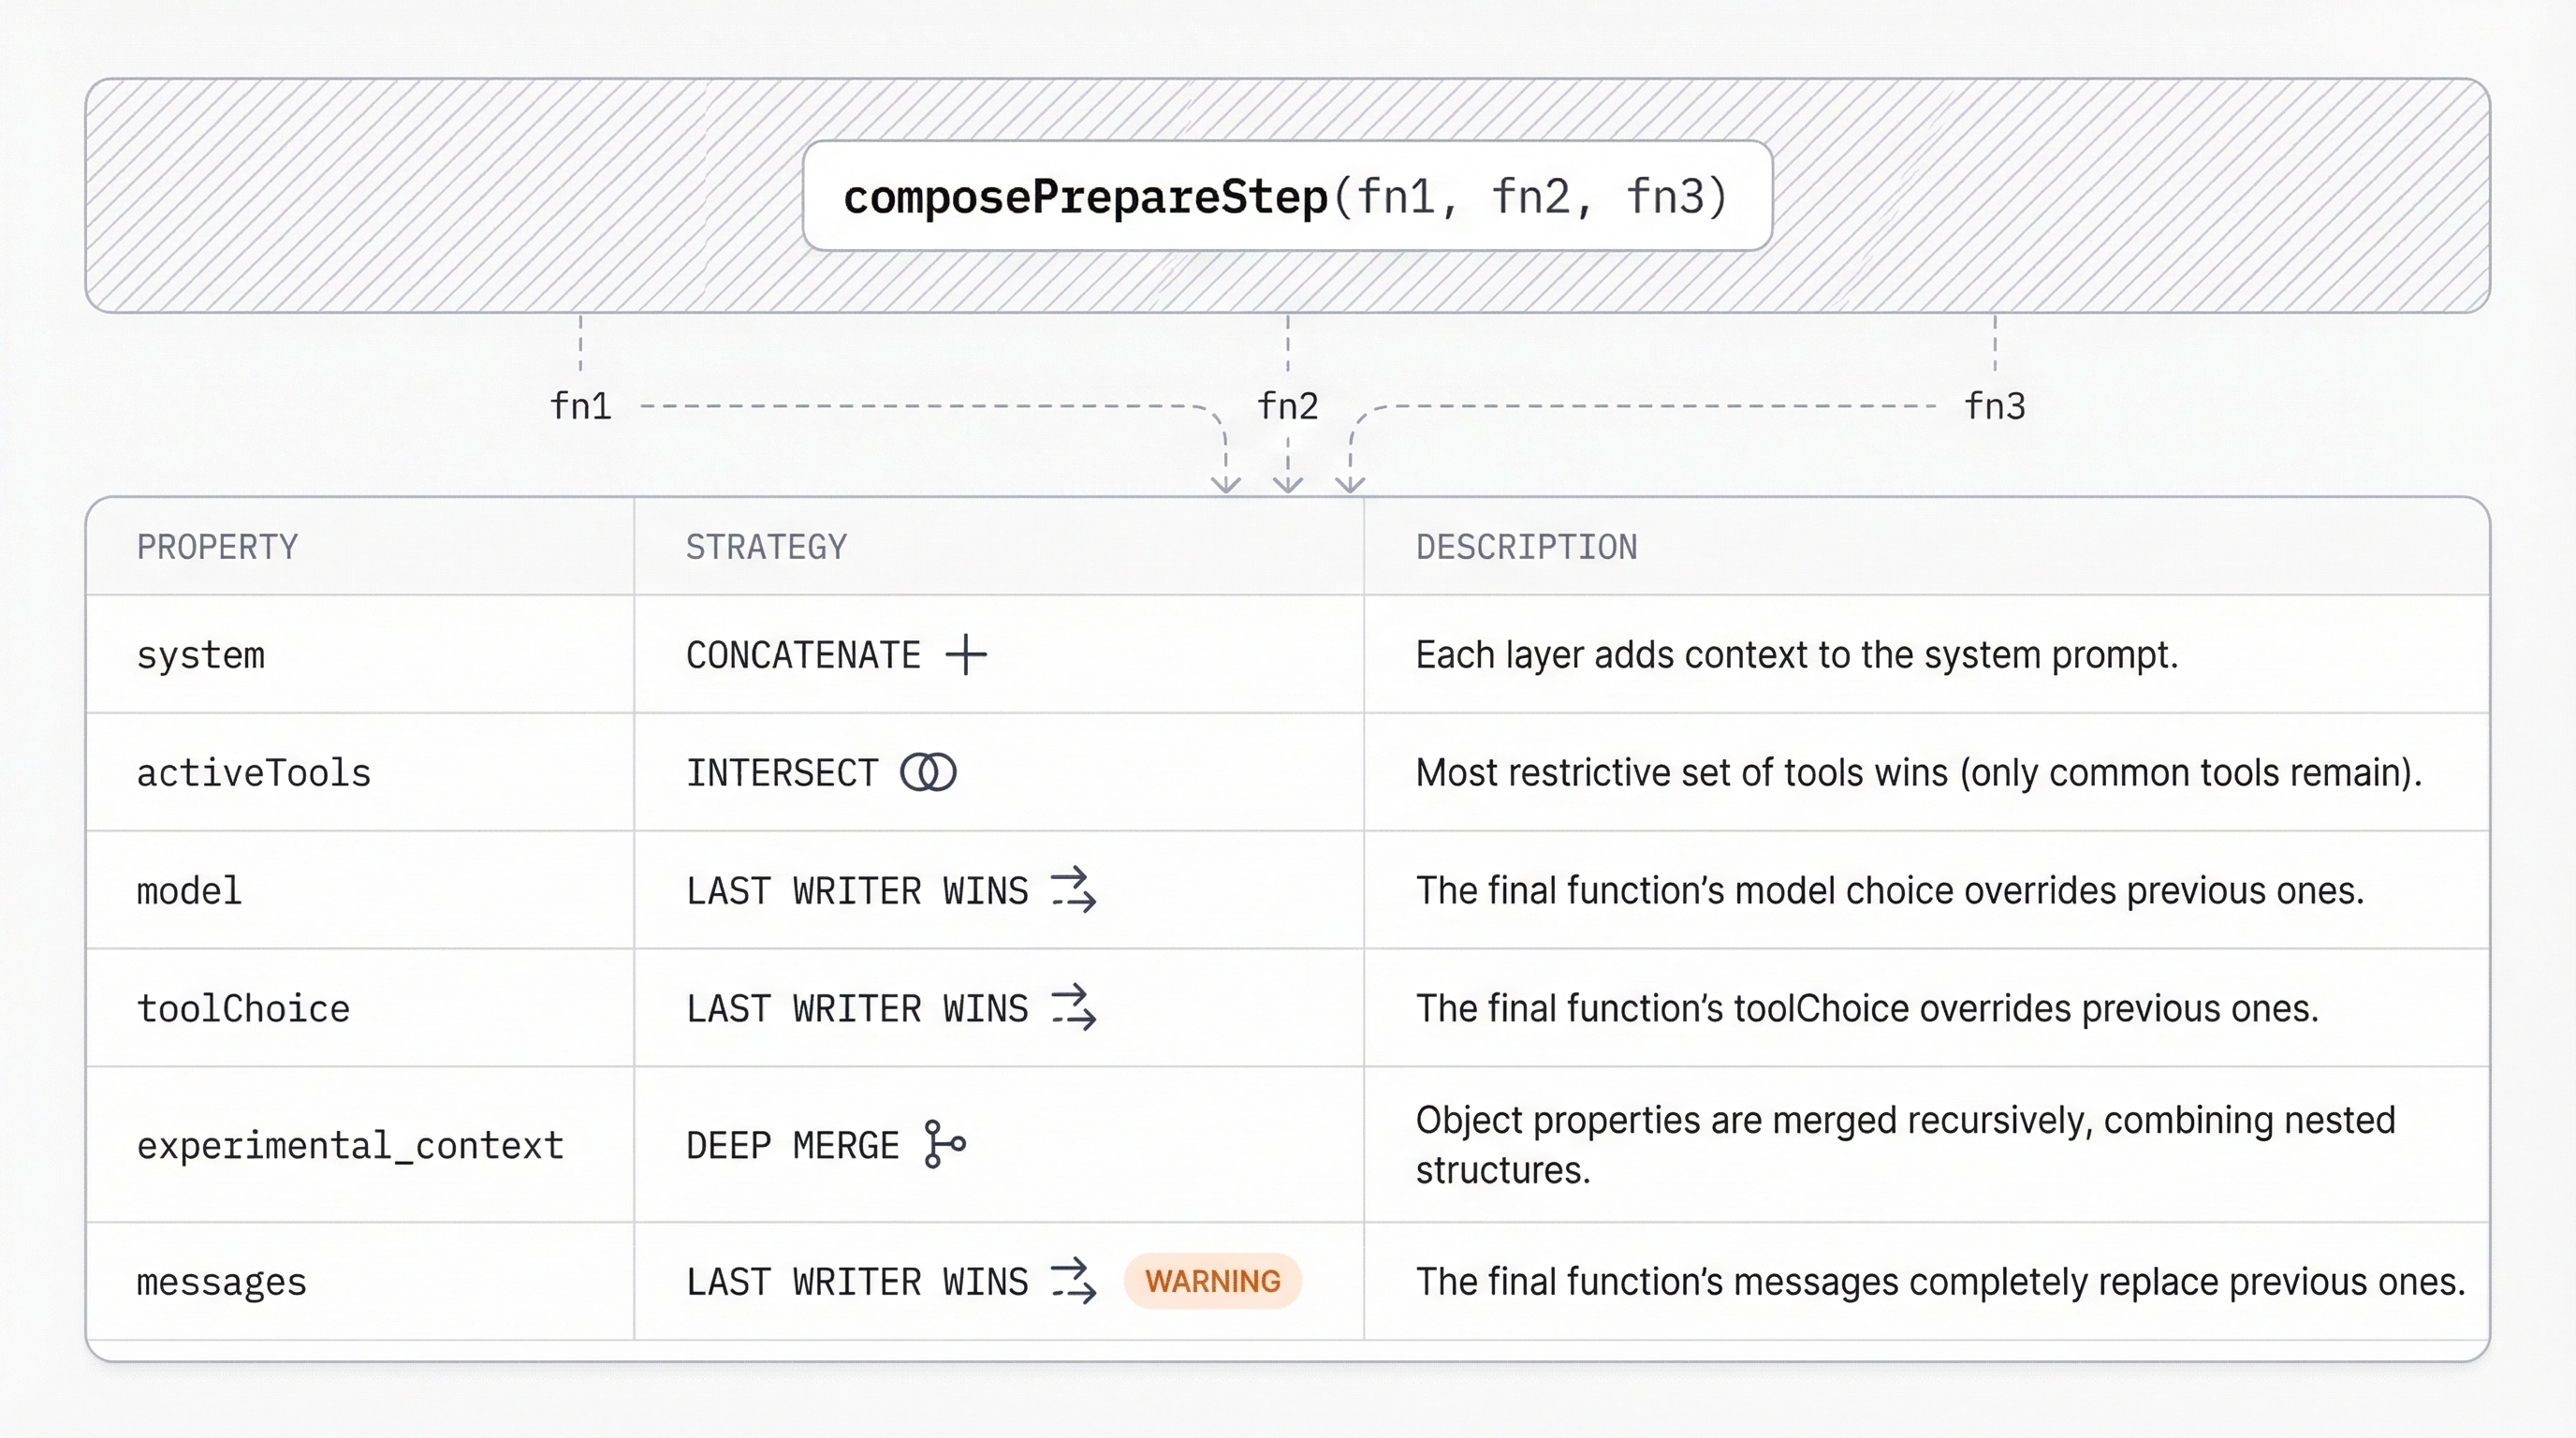Screen dimensions: 2576x1438
Task: Click the arrows icon in the model row
Action: pos(1074,890)
